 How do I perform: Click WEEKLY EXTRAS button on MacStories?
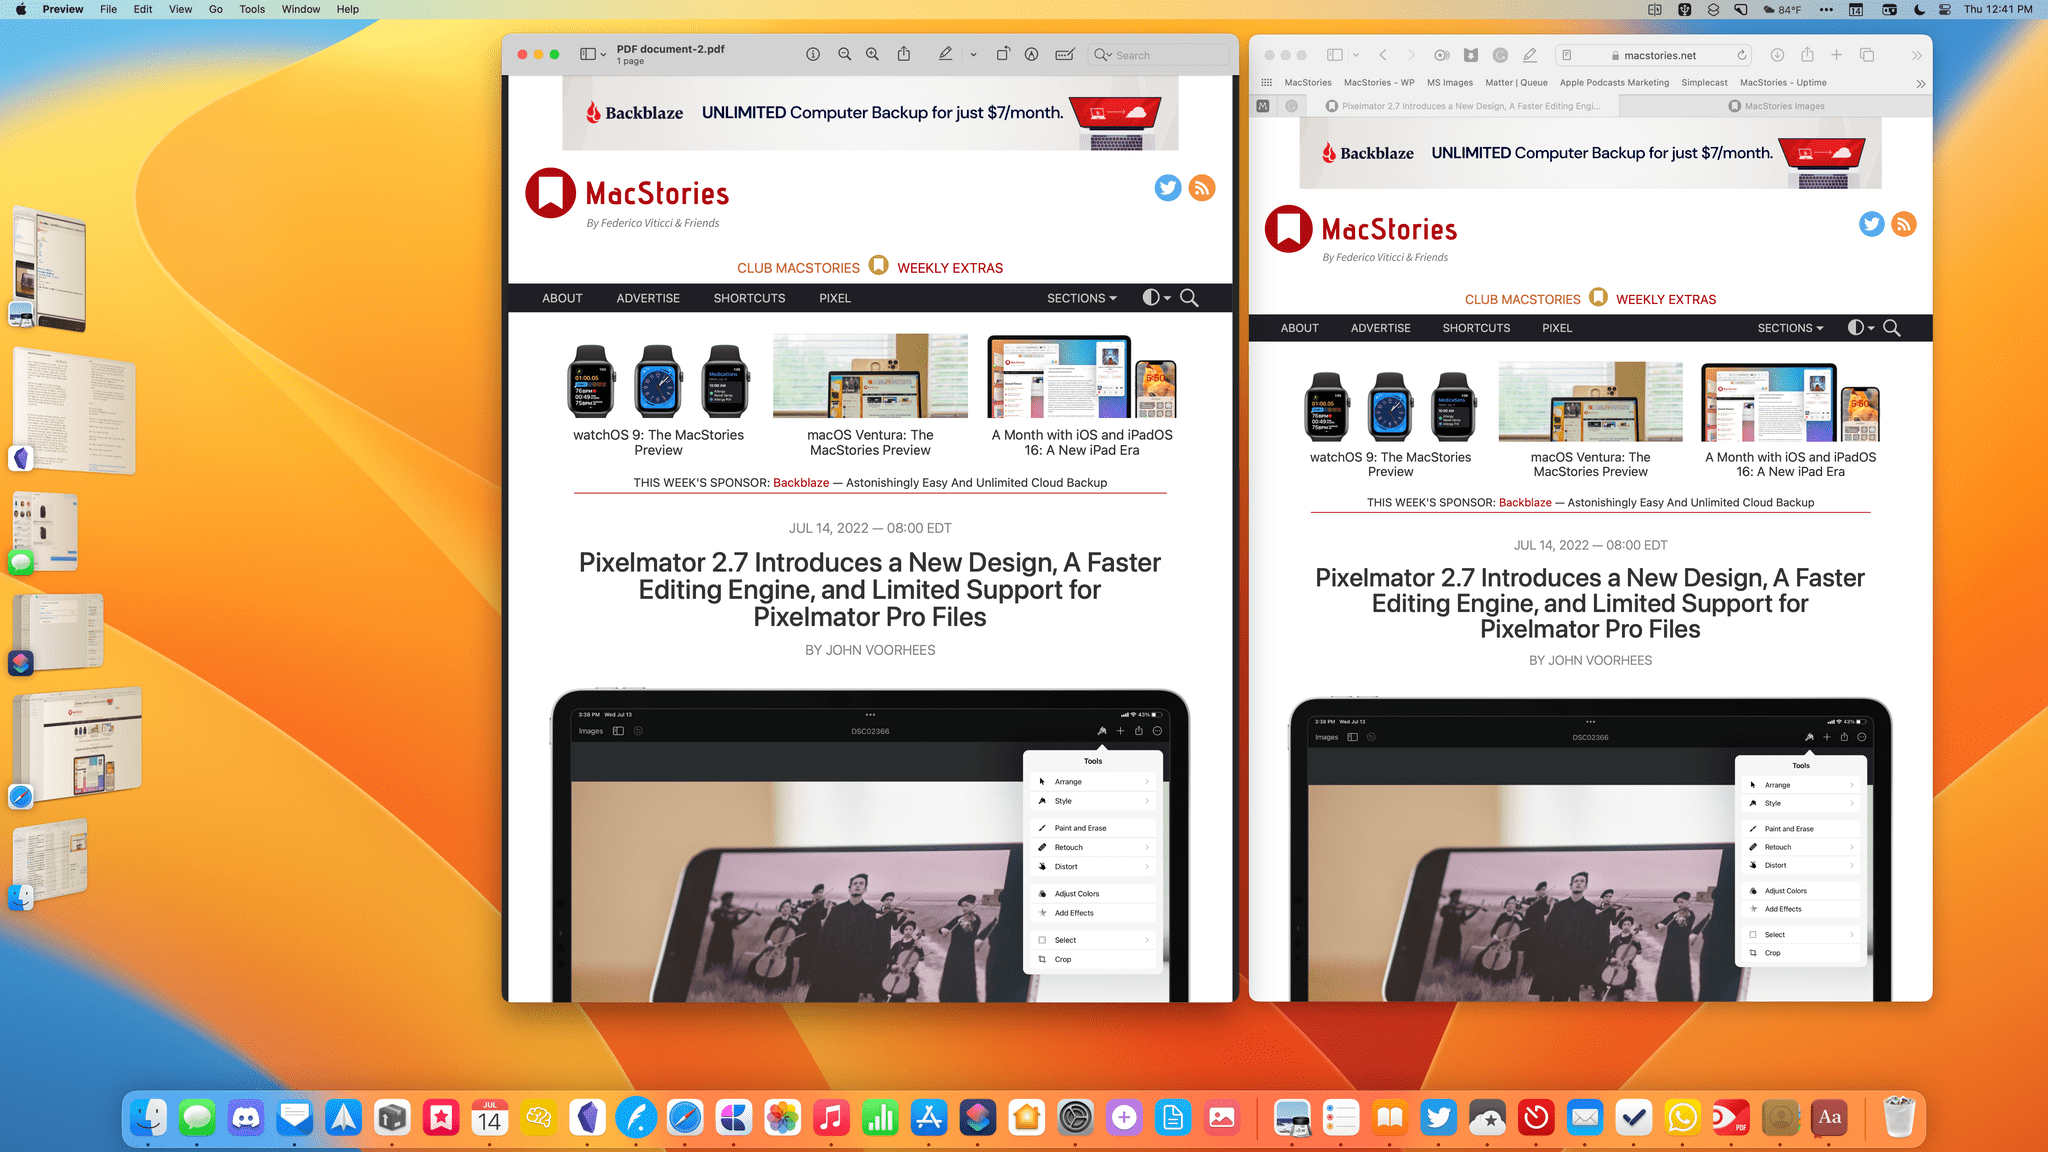point(1664,298)
